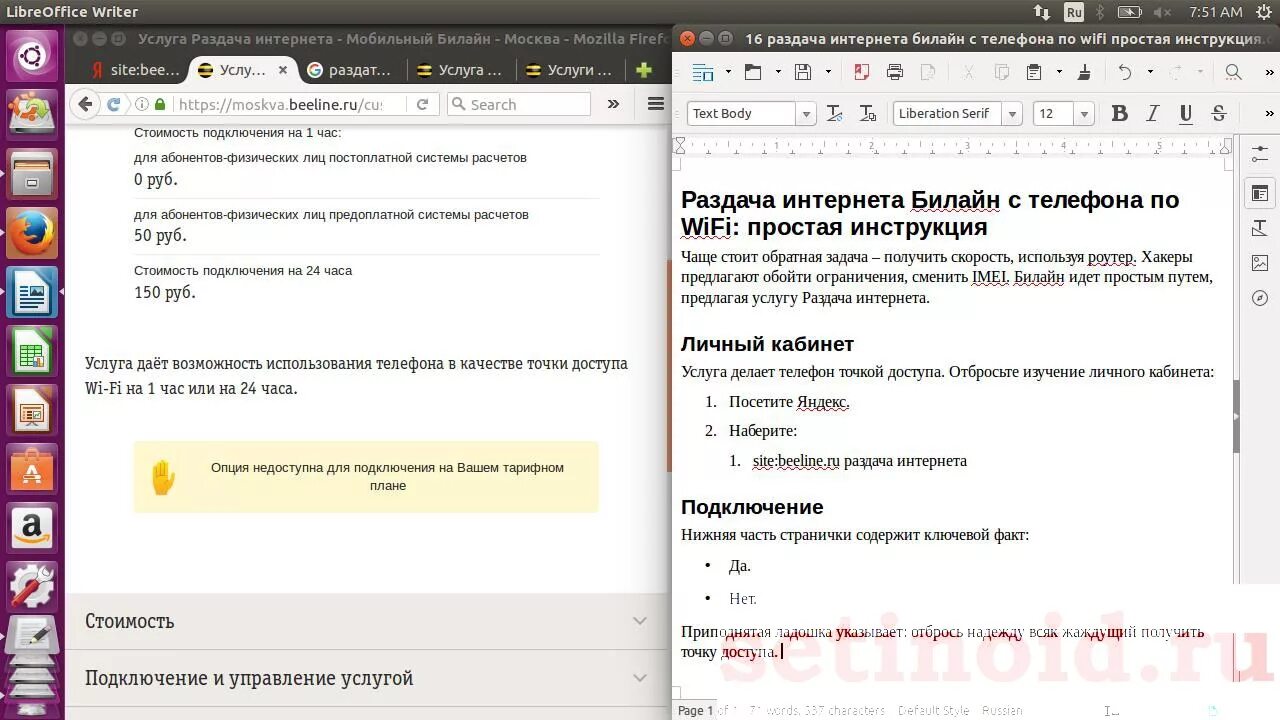
Task: Click the Ru keyboard layout indicator
Action: (x=1074, y=12)
